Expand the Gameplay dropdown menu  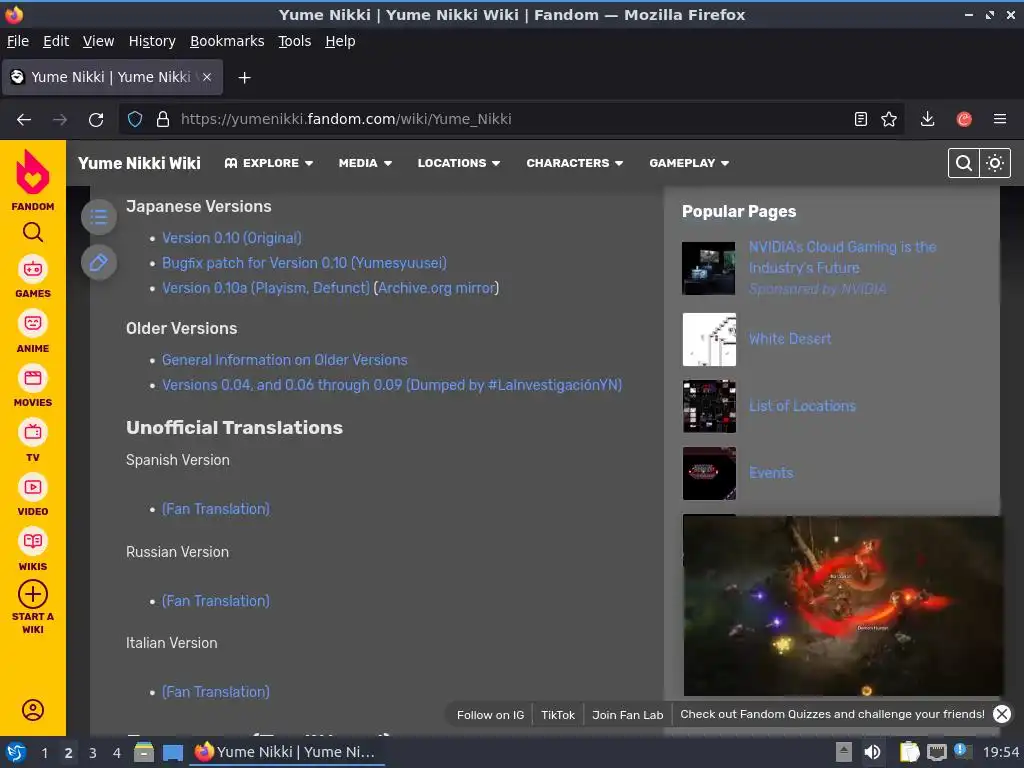(689, 163)
